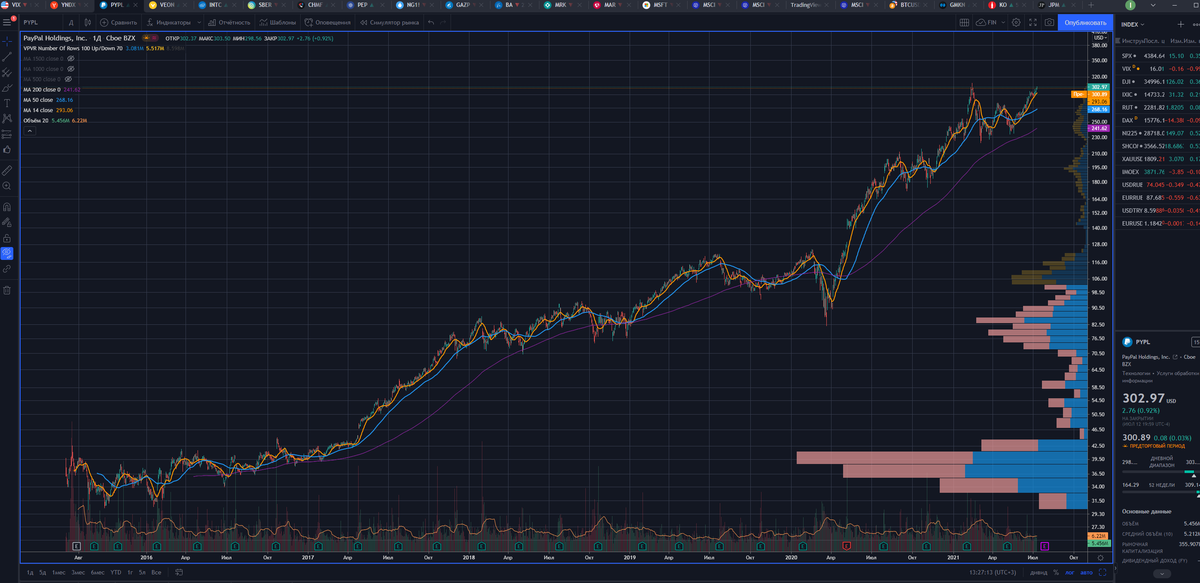Open the INDEX watchlist dropdown

(x=1135, y=23)
